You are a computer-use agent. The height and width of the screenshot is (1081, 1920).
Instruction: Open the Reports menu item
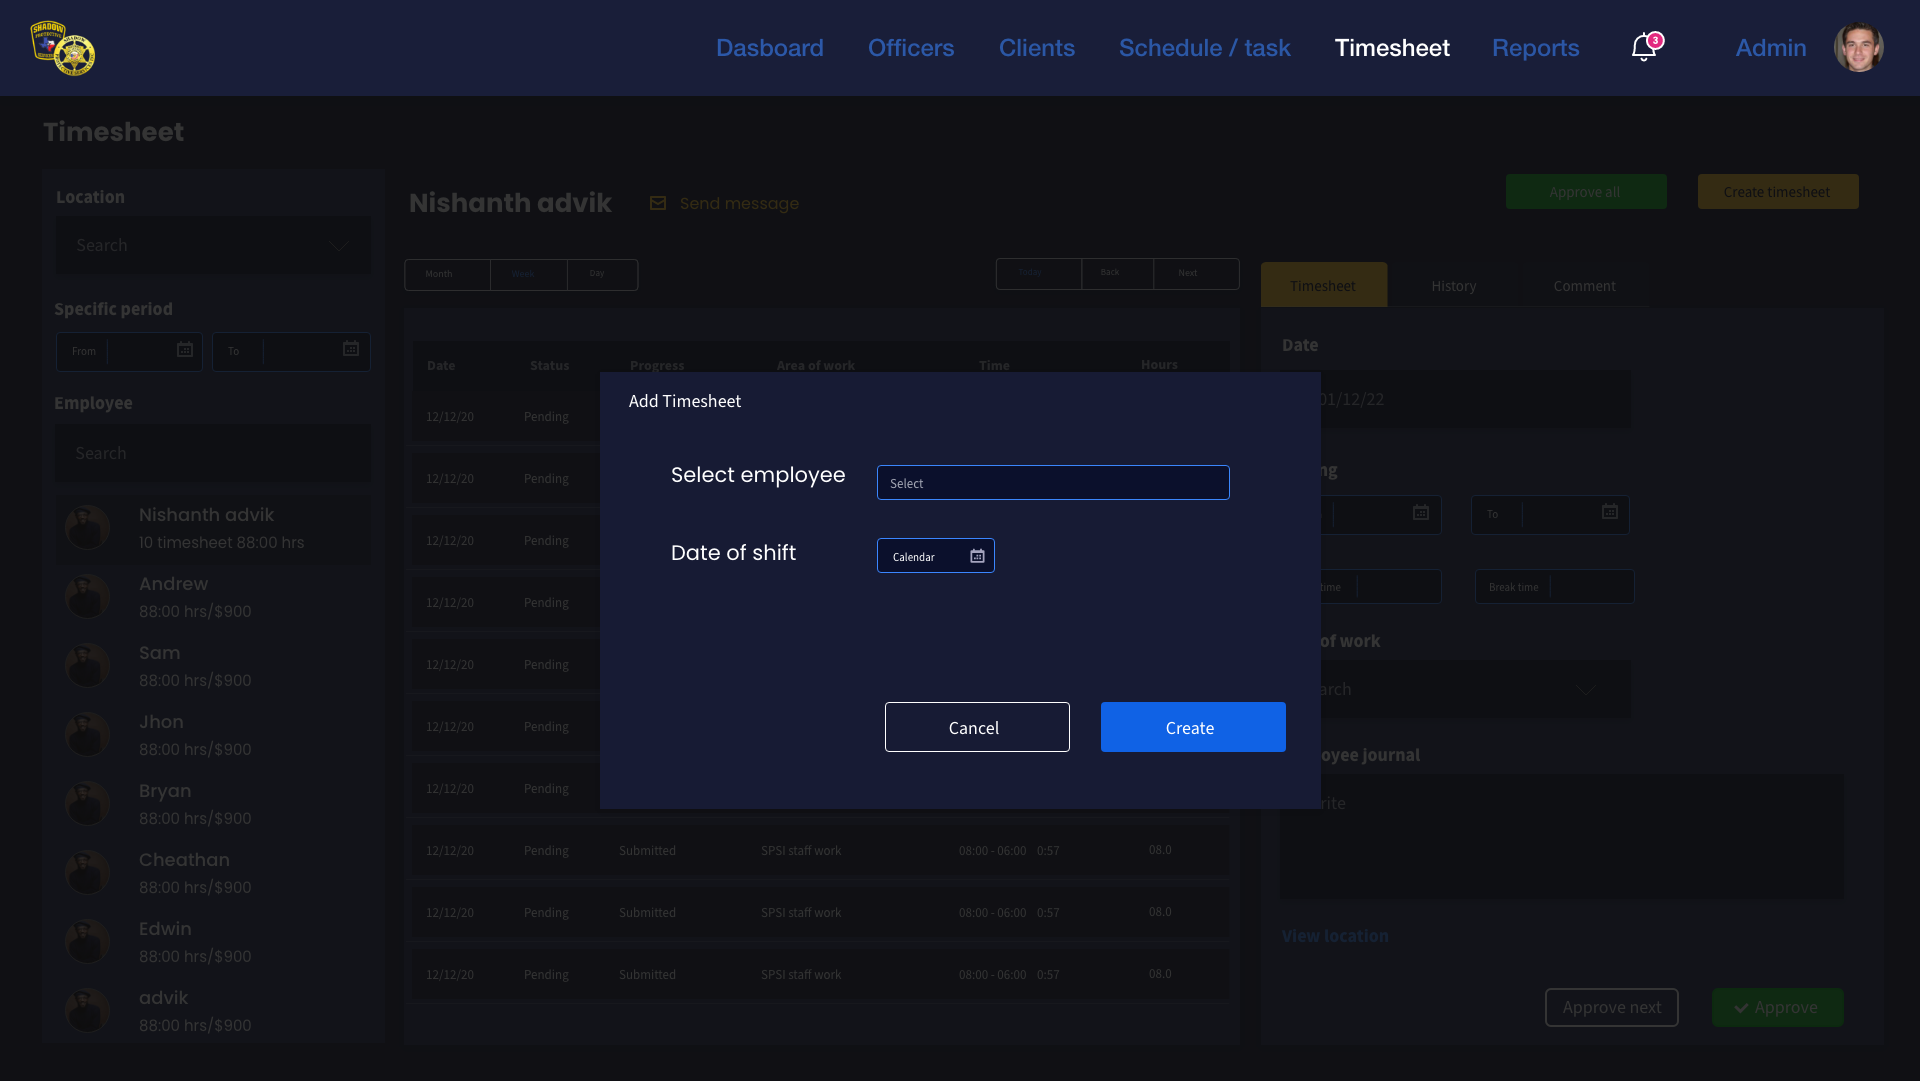point(1535,48)
